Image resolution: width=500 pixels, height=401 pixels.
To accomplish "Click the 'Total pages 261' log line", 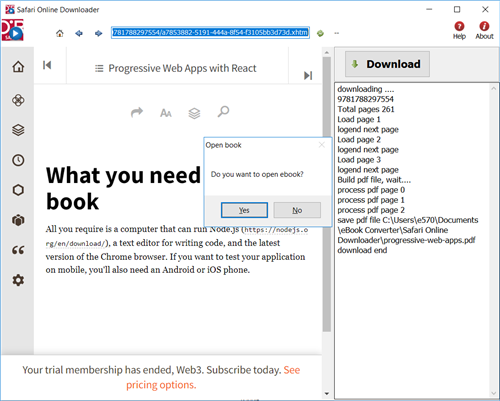I will [x=366, y=109].
